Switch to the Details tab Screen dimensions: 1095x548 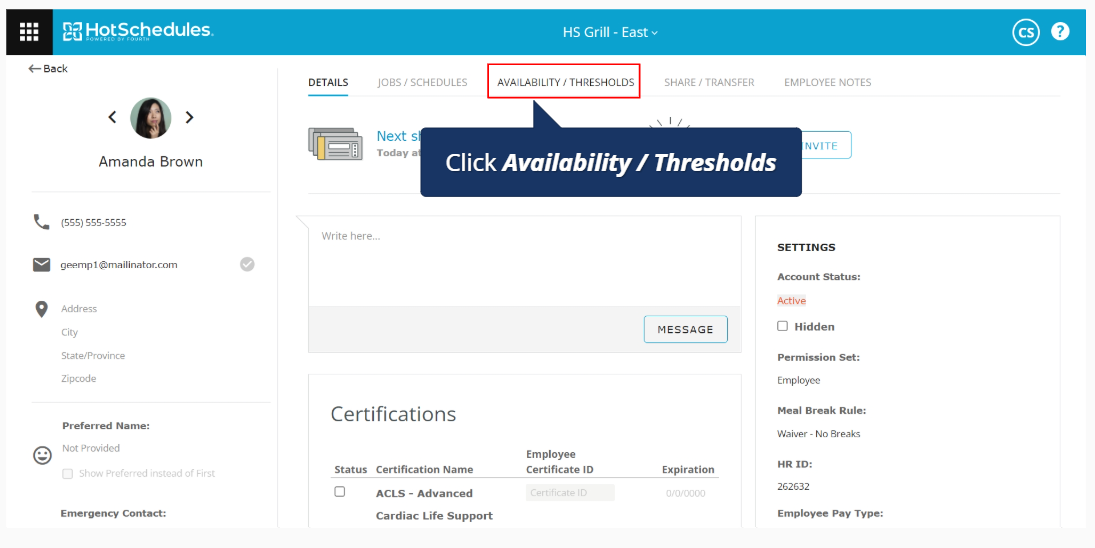pyautogui.click(x=328, y=82)
